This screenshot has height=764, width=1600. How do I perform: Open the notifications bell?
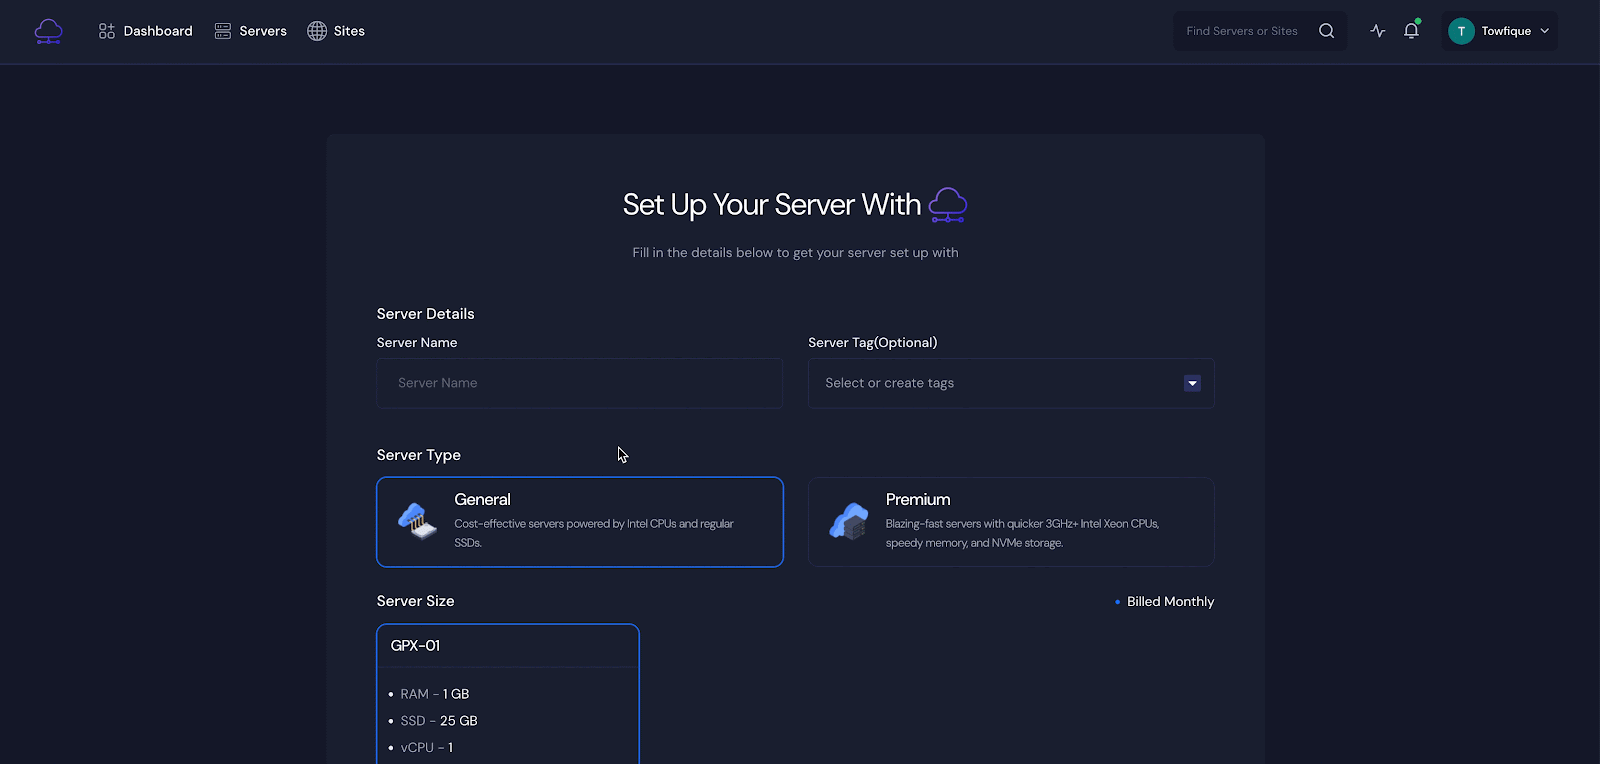1411,31
